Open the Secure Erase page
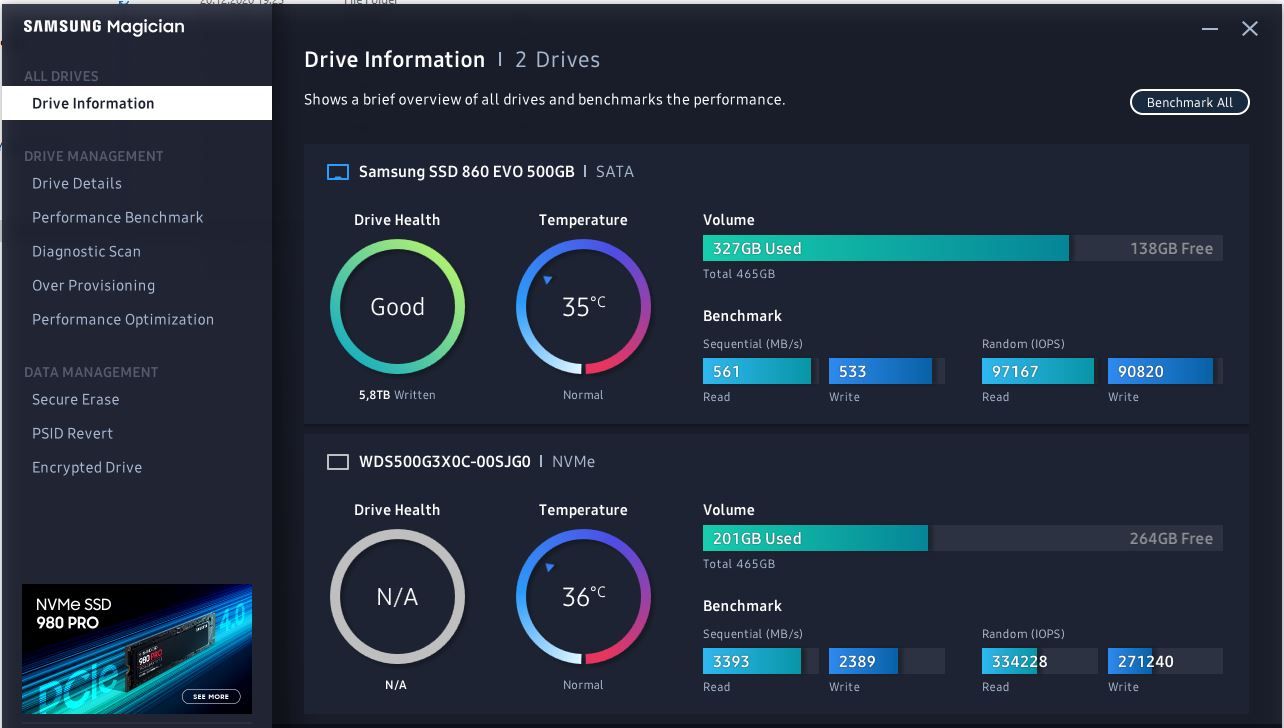The width and height of the screenshot is (1284, 728). click(x=76, y=399)
